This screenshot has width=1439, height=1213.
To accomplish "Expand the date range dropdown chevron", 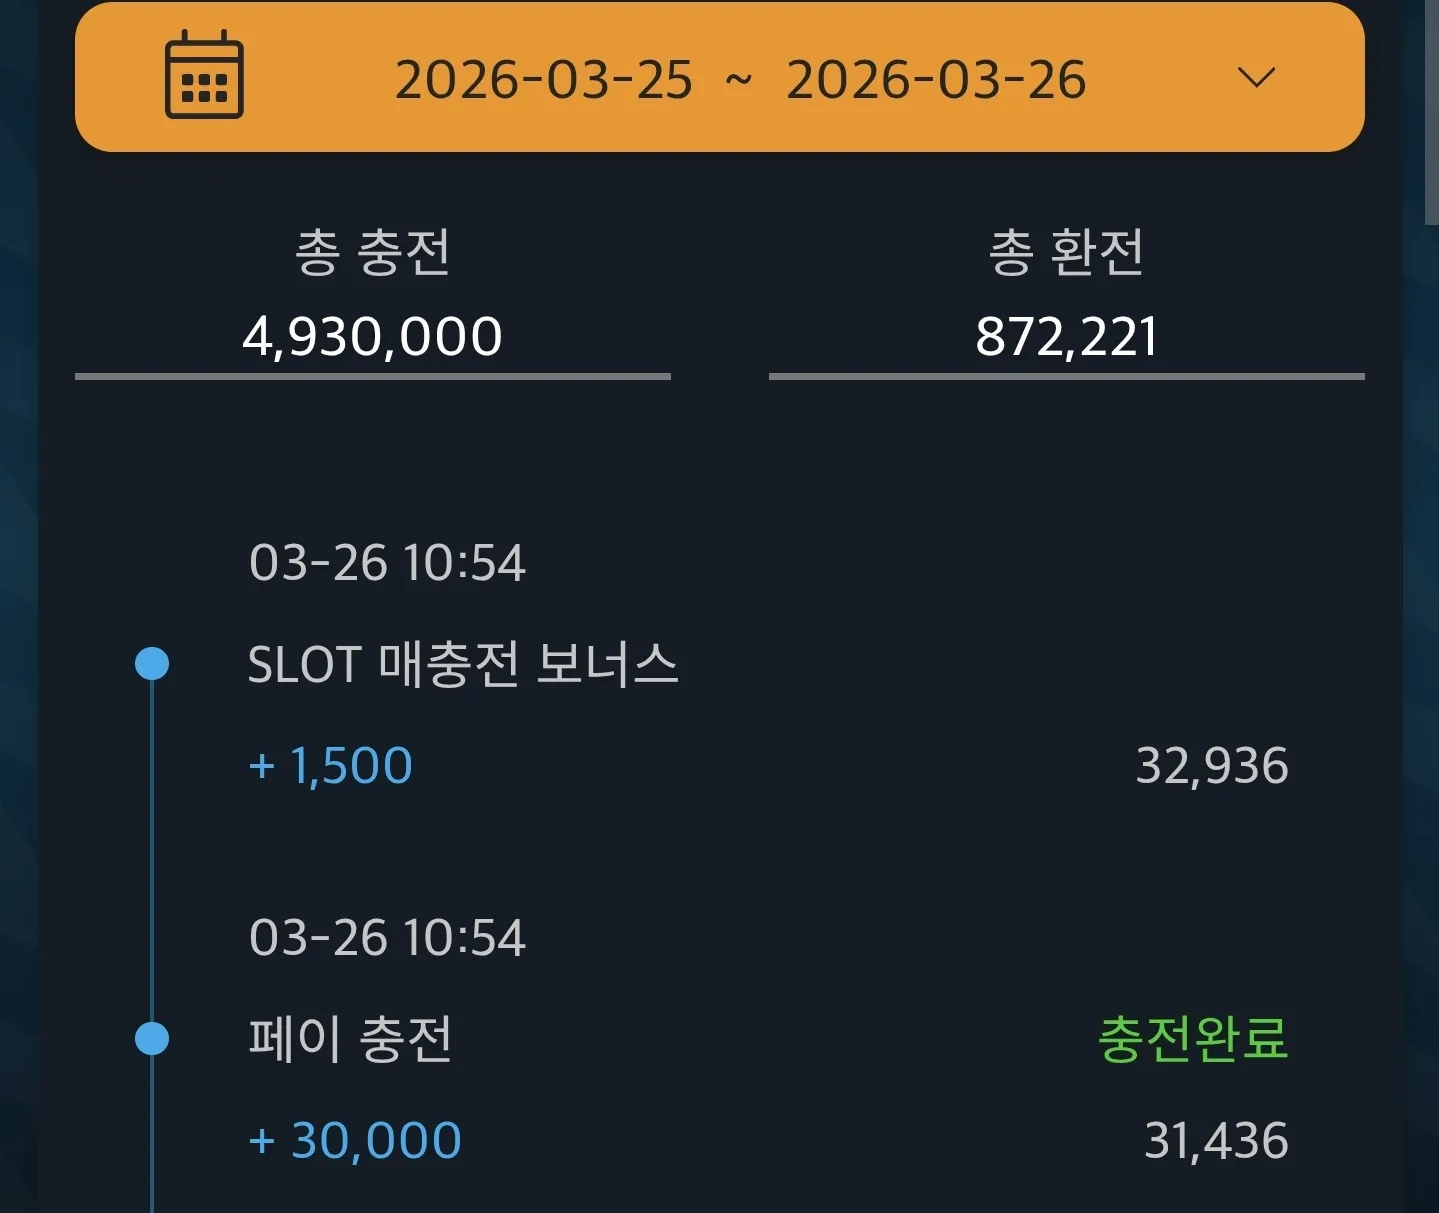I will coord(1256,77).
